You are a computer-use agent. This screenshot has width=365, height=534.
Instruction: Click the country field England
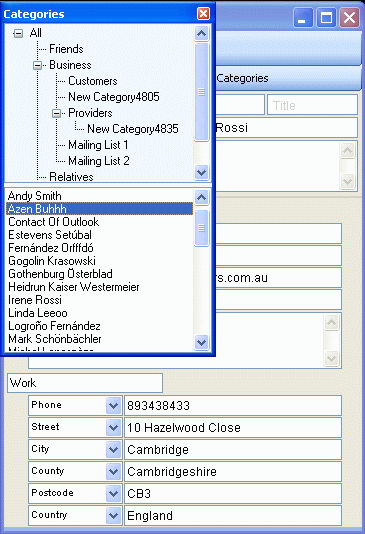[x=233, y=516]
